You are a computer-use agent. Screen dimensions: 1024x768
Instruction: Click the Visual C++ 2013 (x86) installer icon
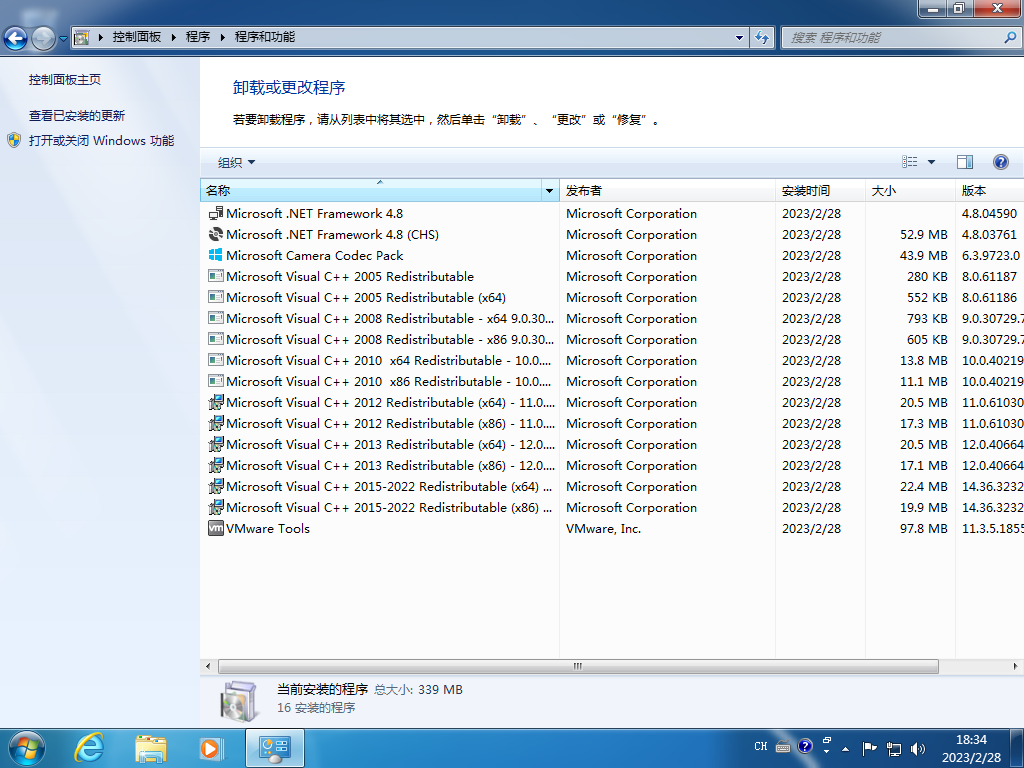tap(216, 466)
